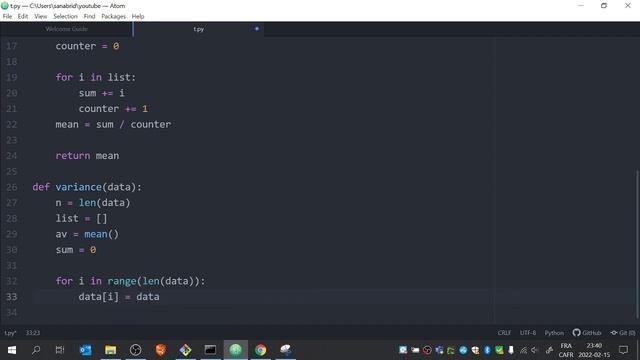
Task: Click the Microsoft Teams tray icon
Action: (x=439, y=350)
